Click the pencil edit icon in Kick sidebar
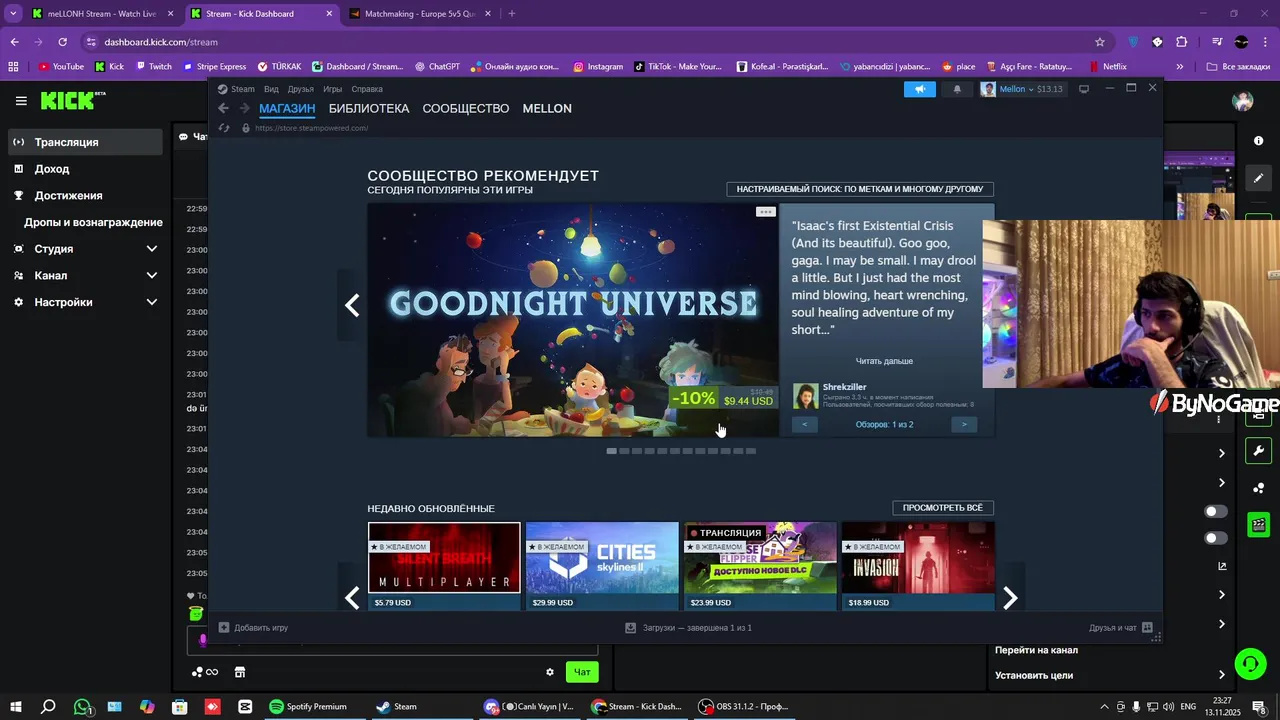Image resolution: width=1280 pixels, height=720 pixels. [x=1258, y=178]
